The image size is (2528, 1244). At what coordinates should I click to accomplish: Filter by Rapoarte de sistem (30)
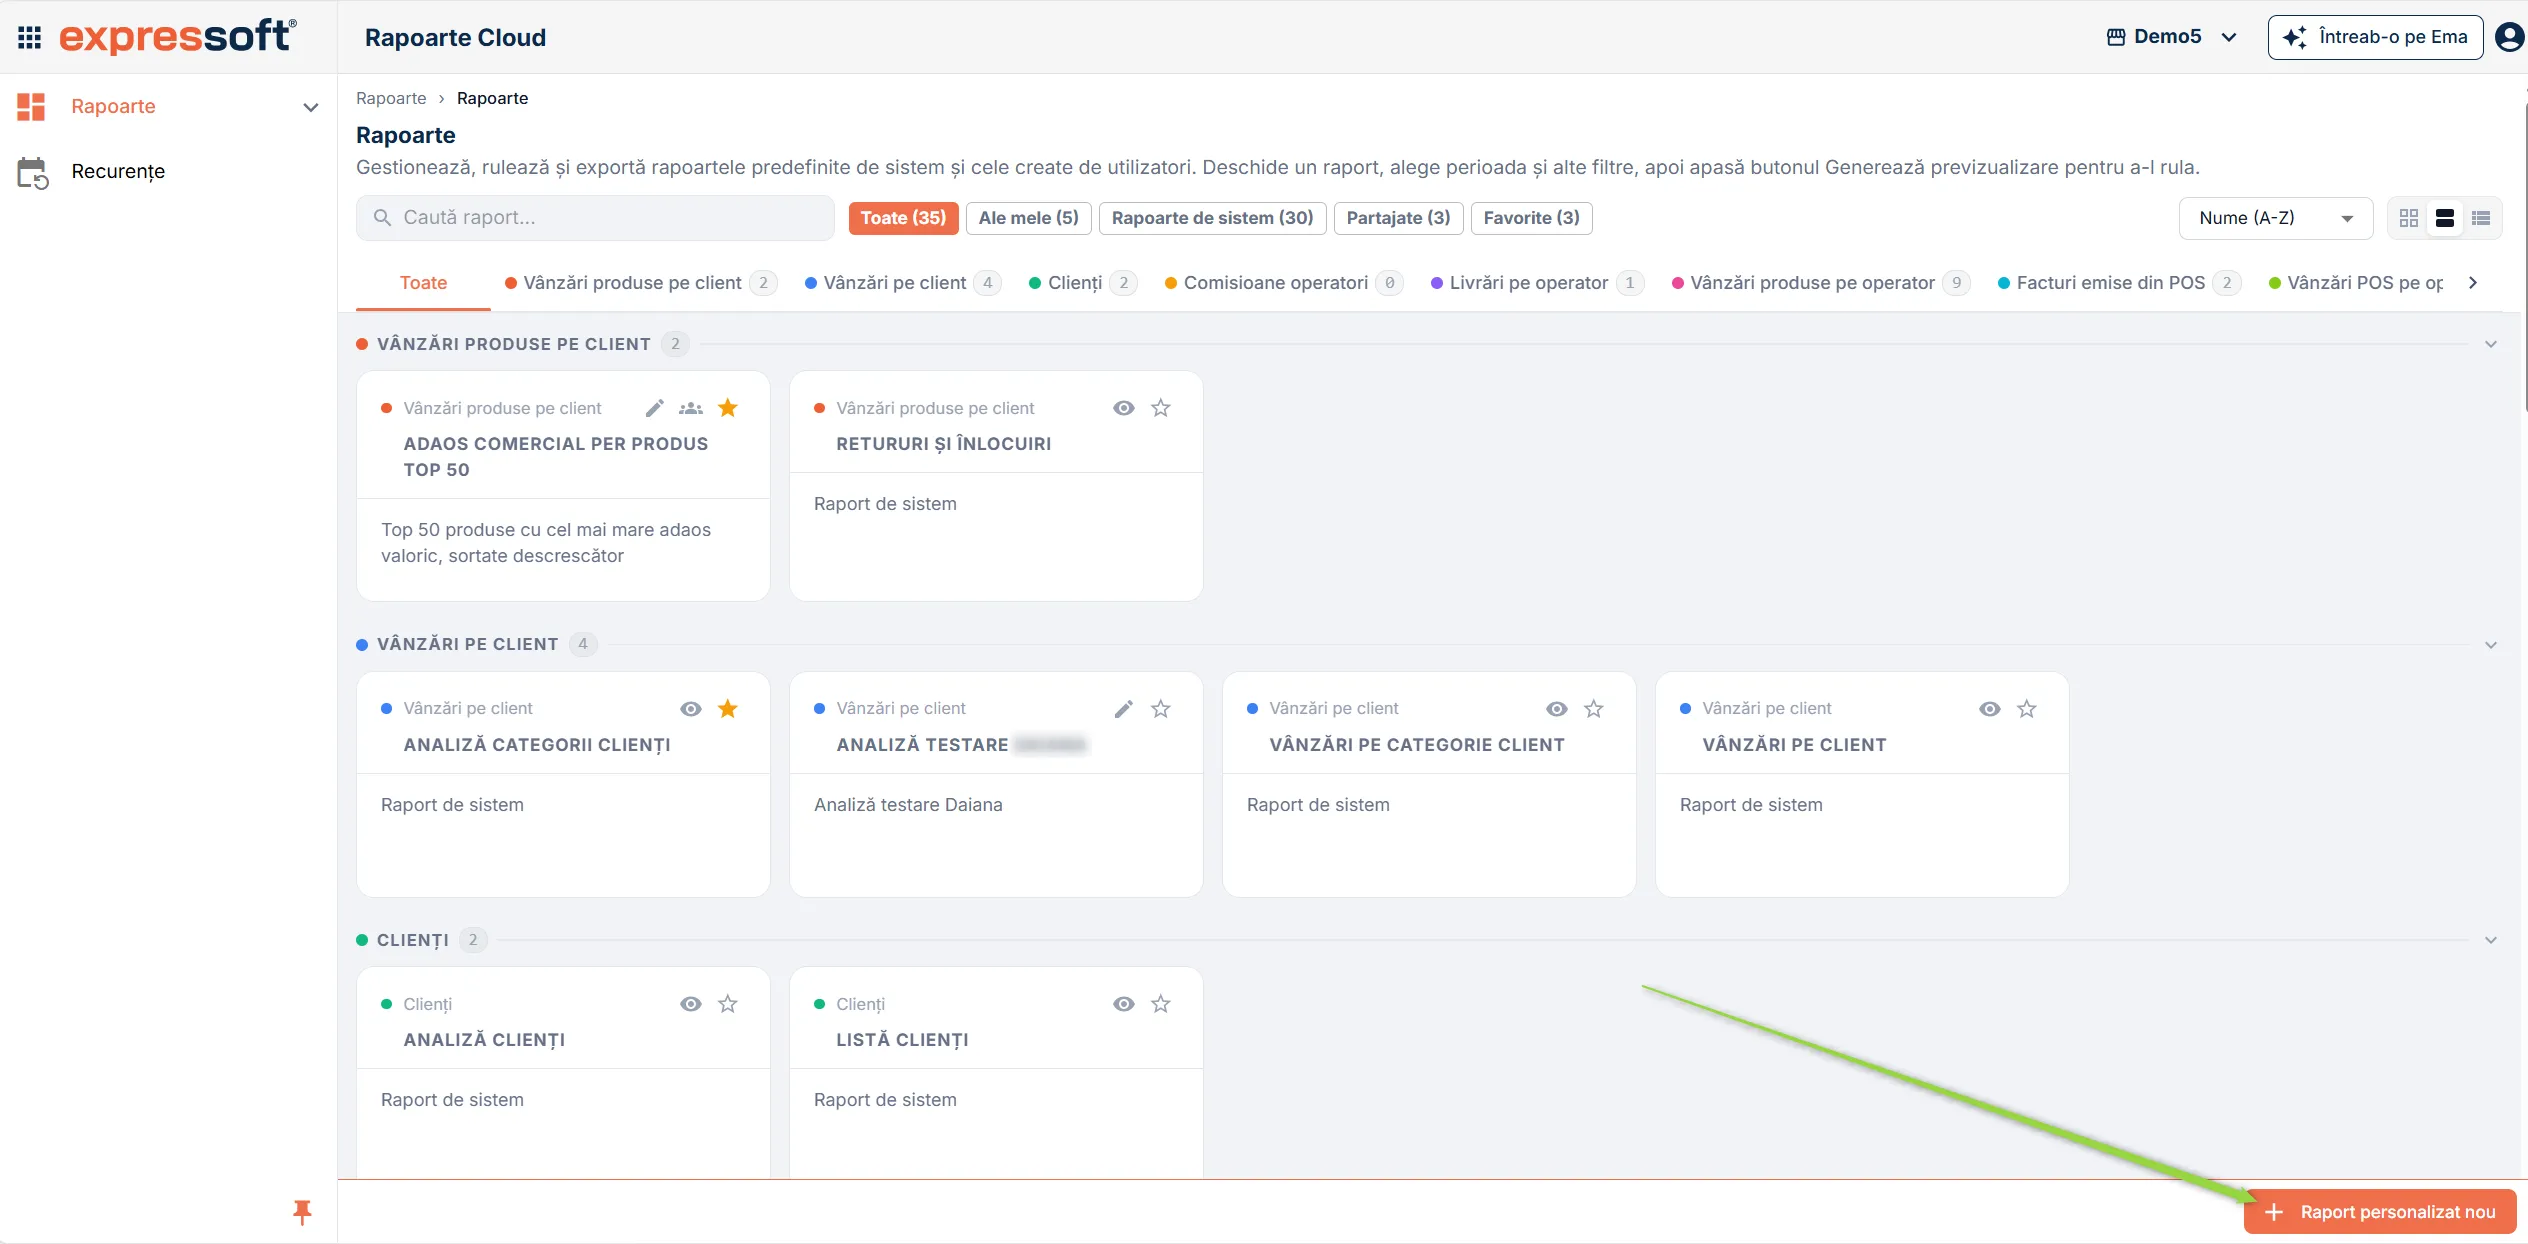pyautogui.click(x=1212, y=218)
